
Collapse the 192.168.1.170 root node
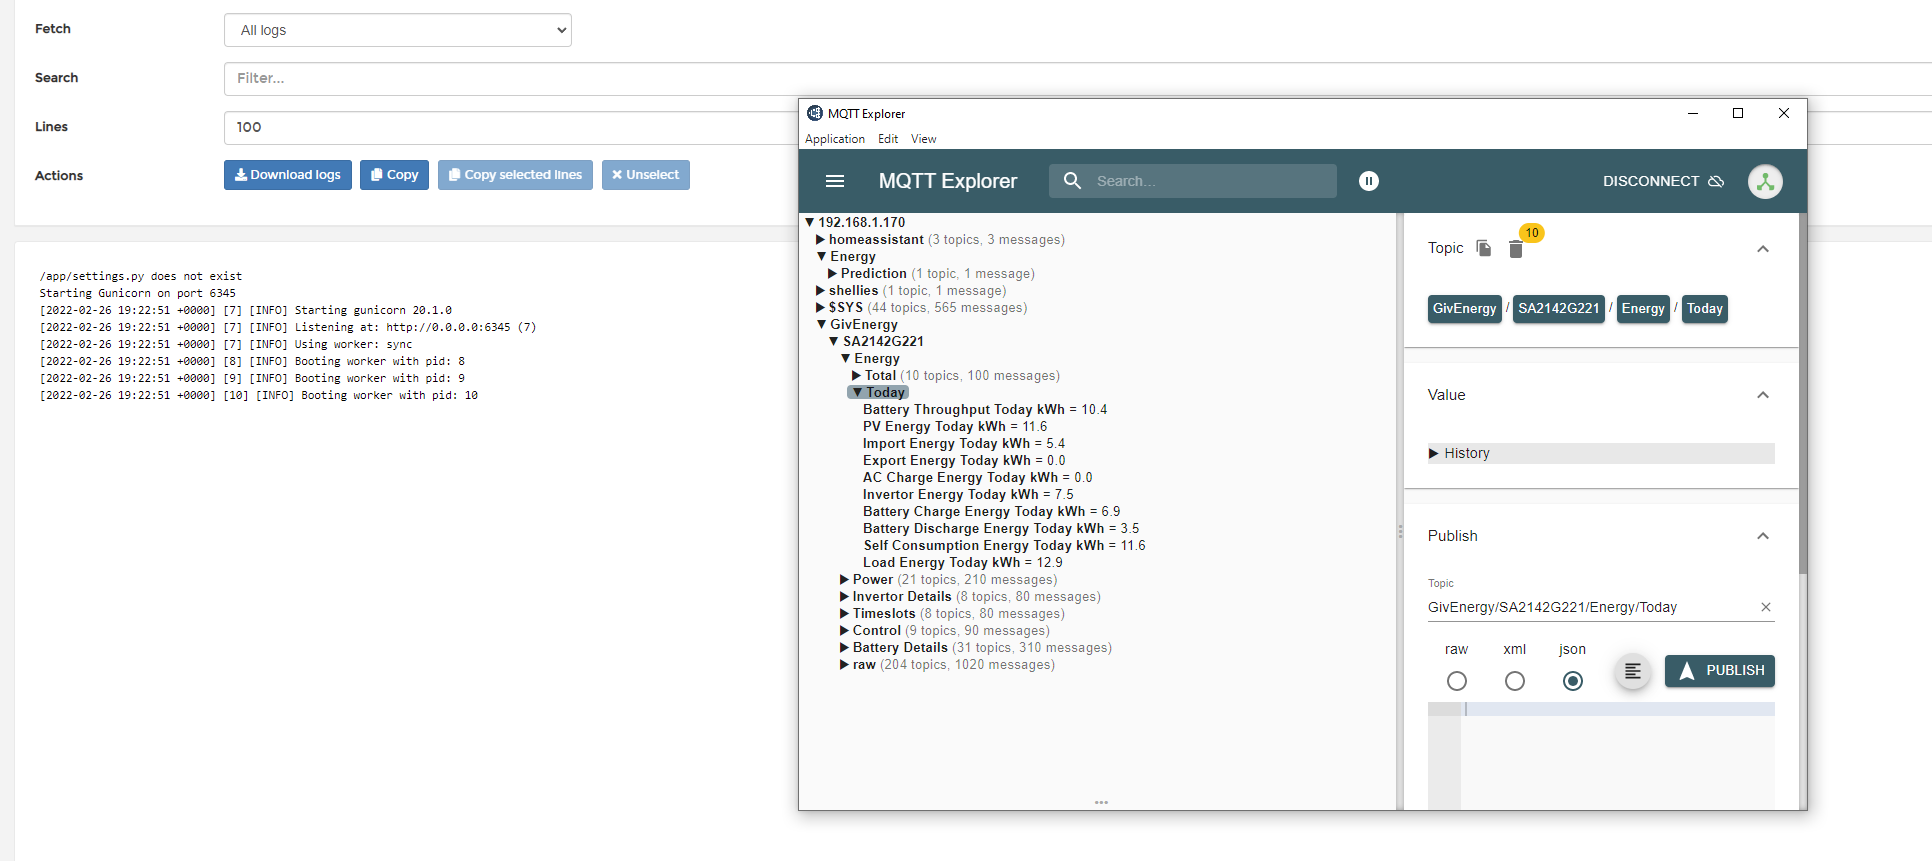click(810, 222)
